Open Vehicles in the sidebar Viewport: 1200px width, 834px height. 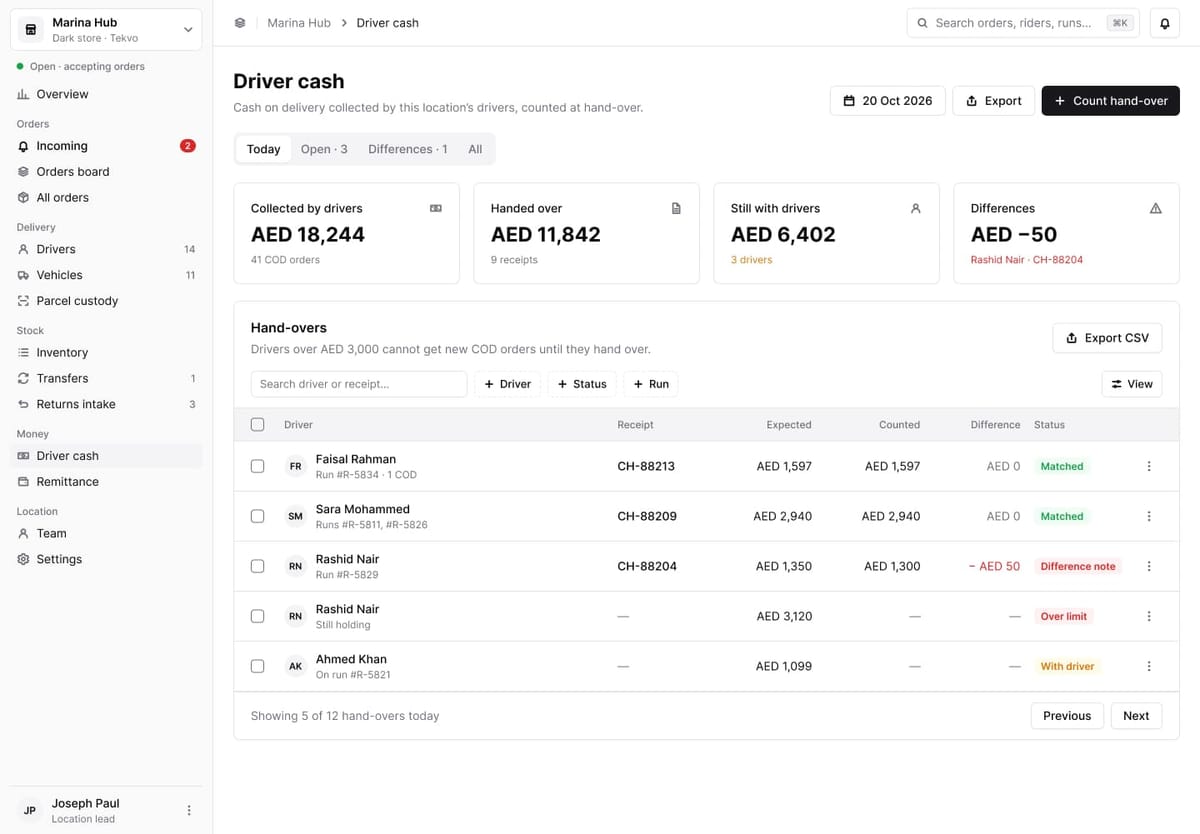106,275
